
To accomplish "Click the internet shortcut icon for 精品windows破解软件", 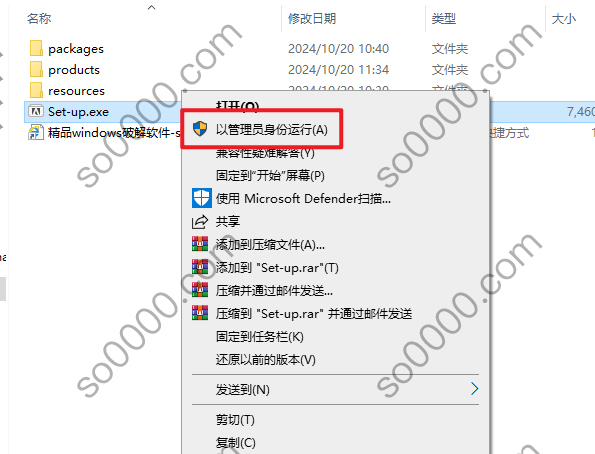I will click(x=36, y=133).
